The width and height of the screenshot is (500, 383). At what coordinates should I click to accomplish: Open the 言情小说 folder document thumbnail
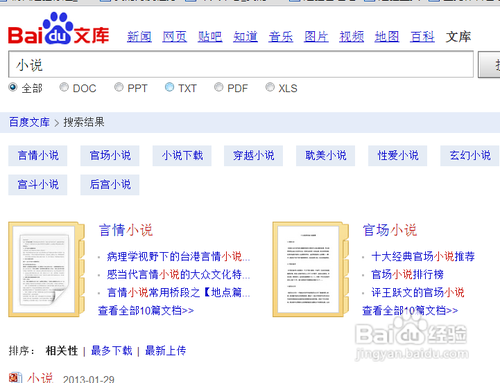[x=47, y=269]
